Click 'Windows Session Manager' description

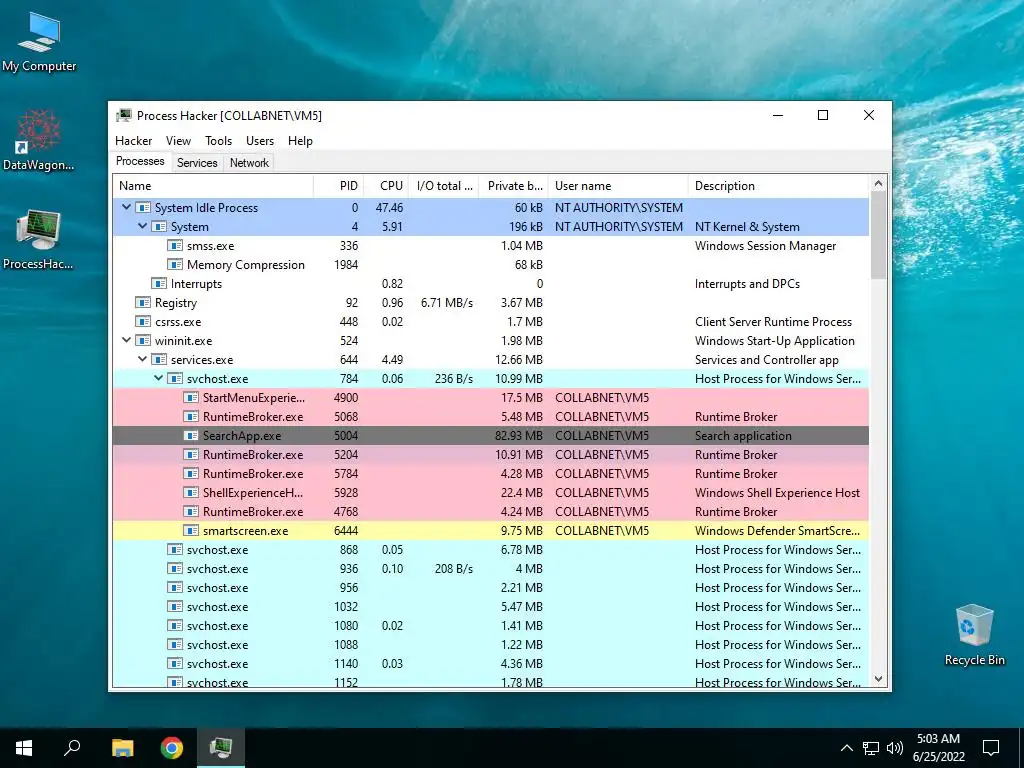tap(765, 246)
